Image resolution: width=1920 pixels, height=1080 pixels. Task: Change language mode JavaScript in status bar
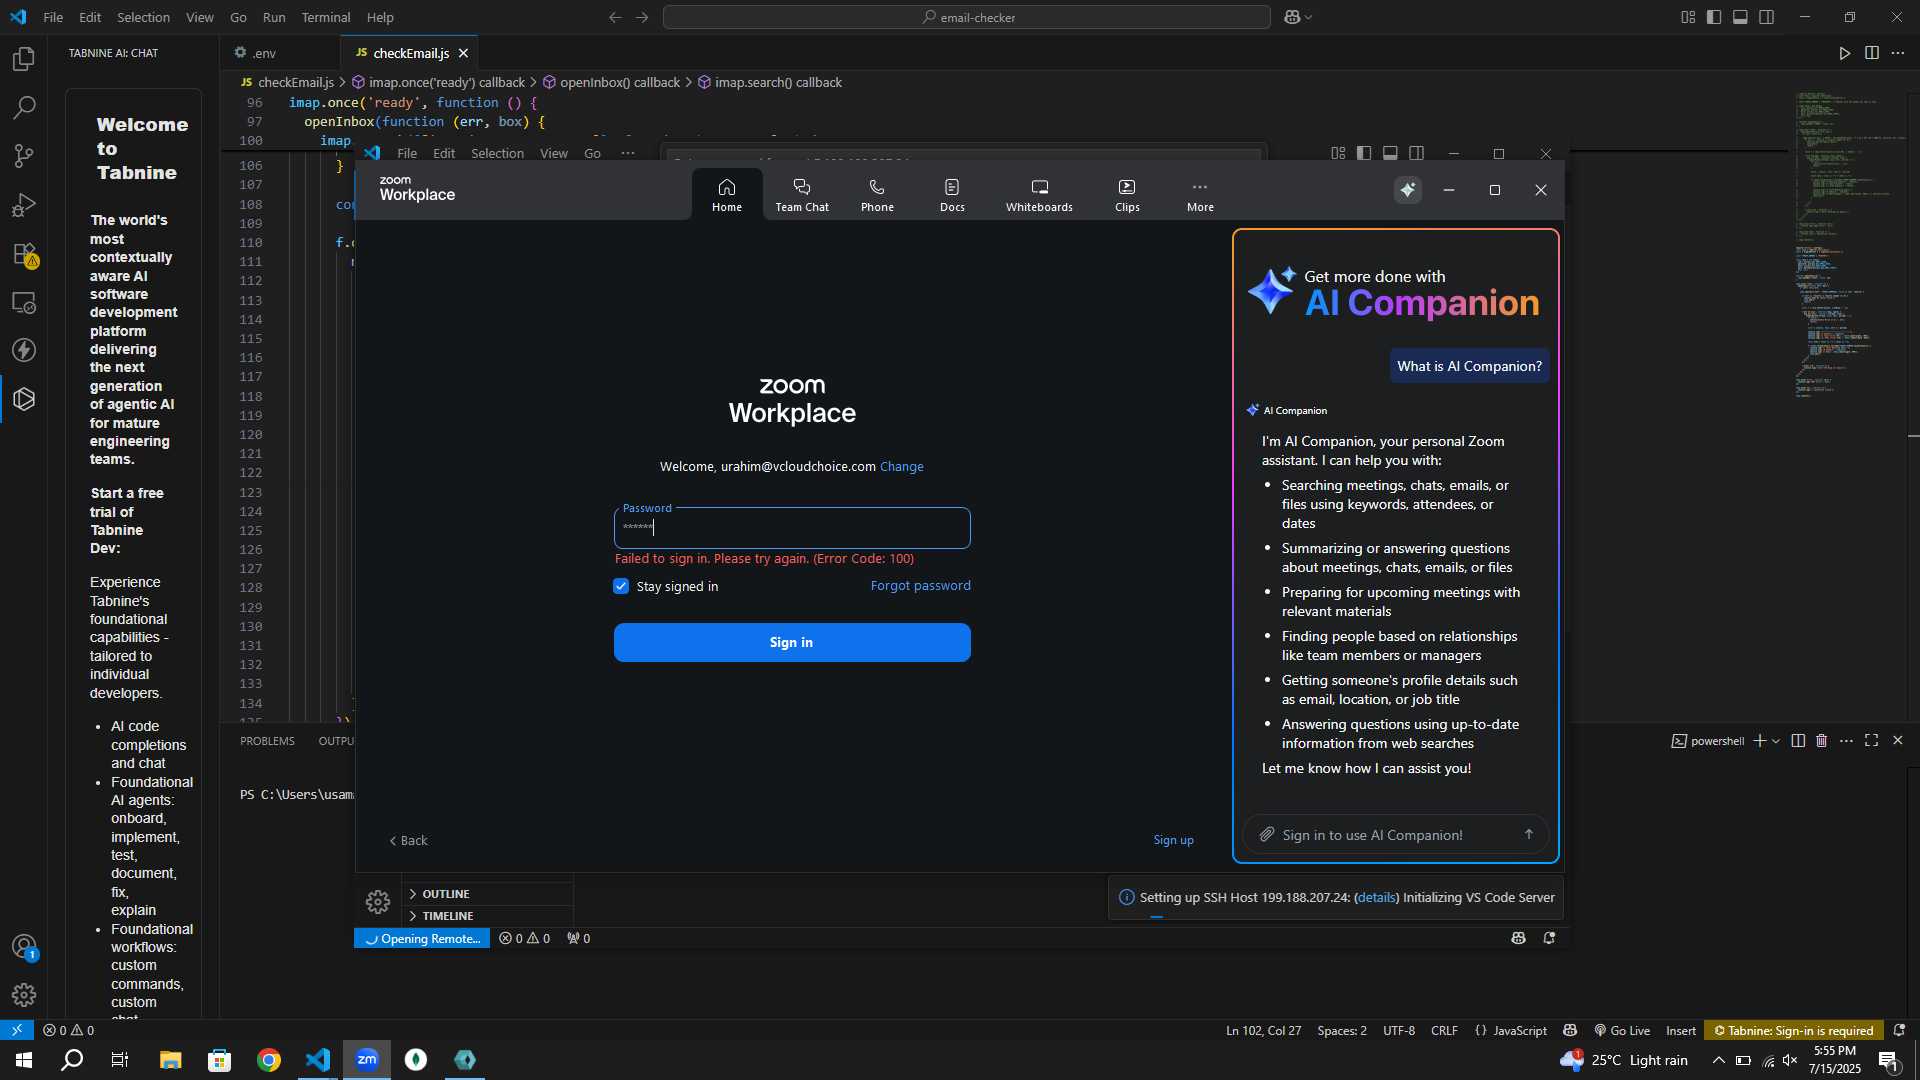pyautogui.click(x=1519, y=1030)
